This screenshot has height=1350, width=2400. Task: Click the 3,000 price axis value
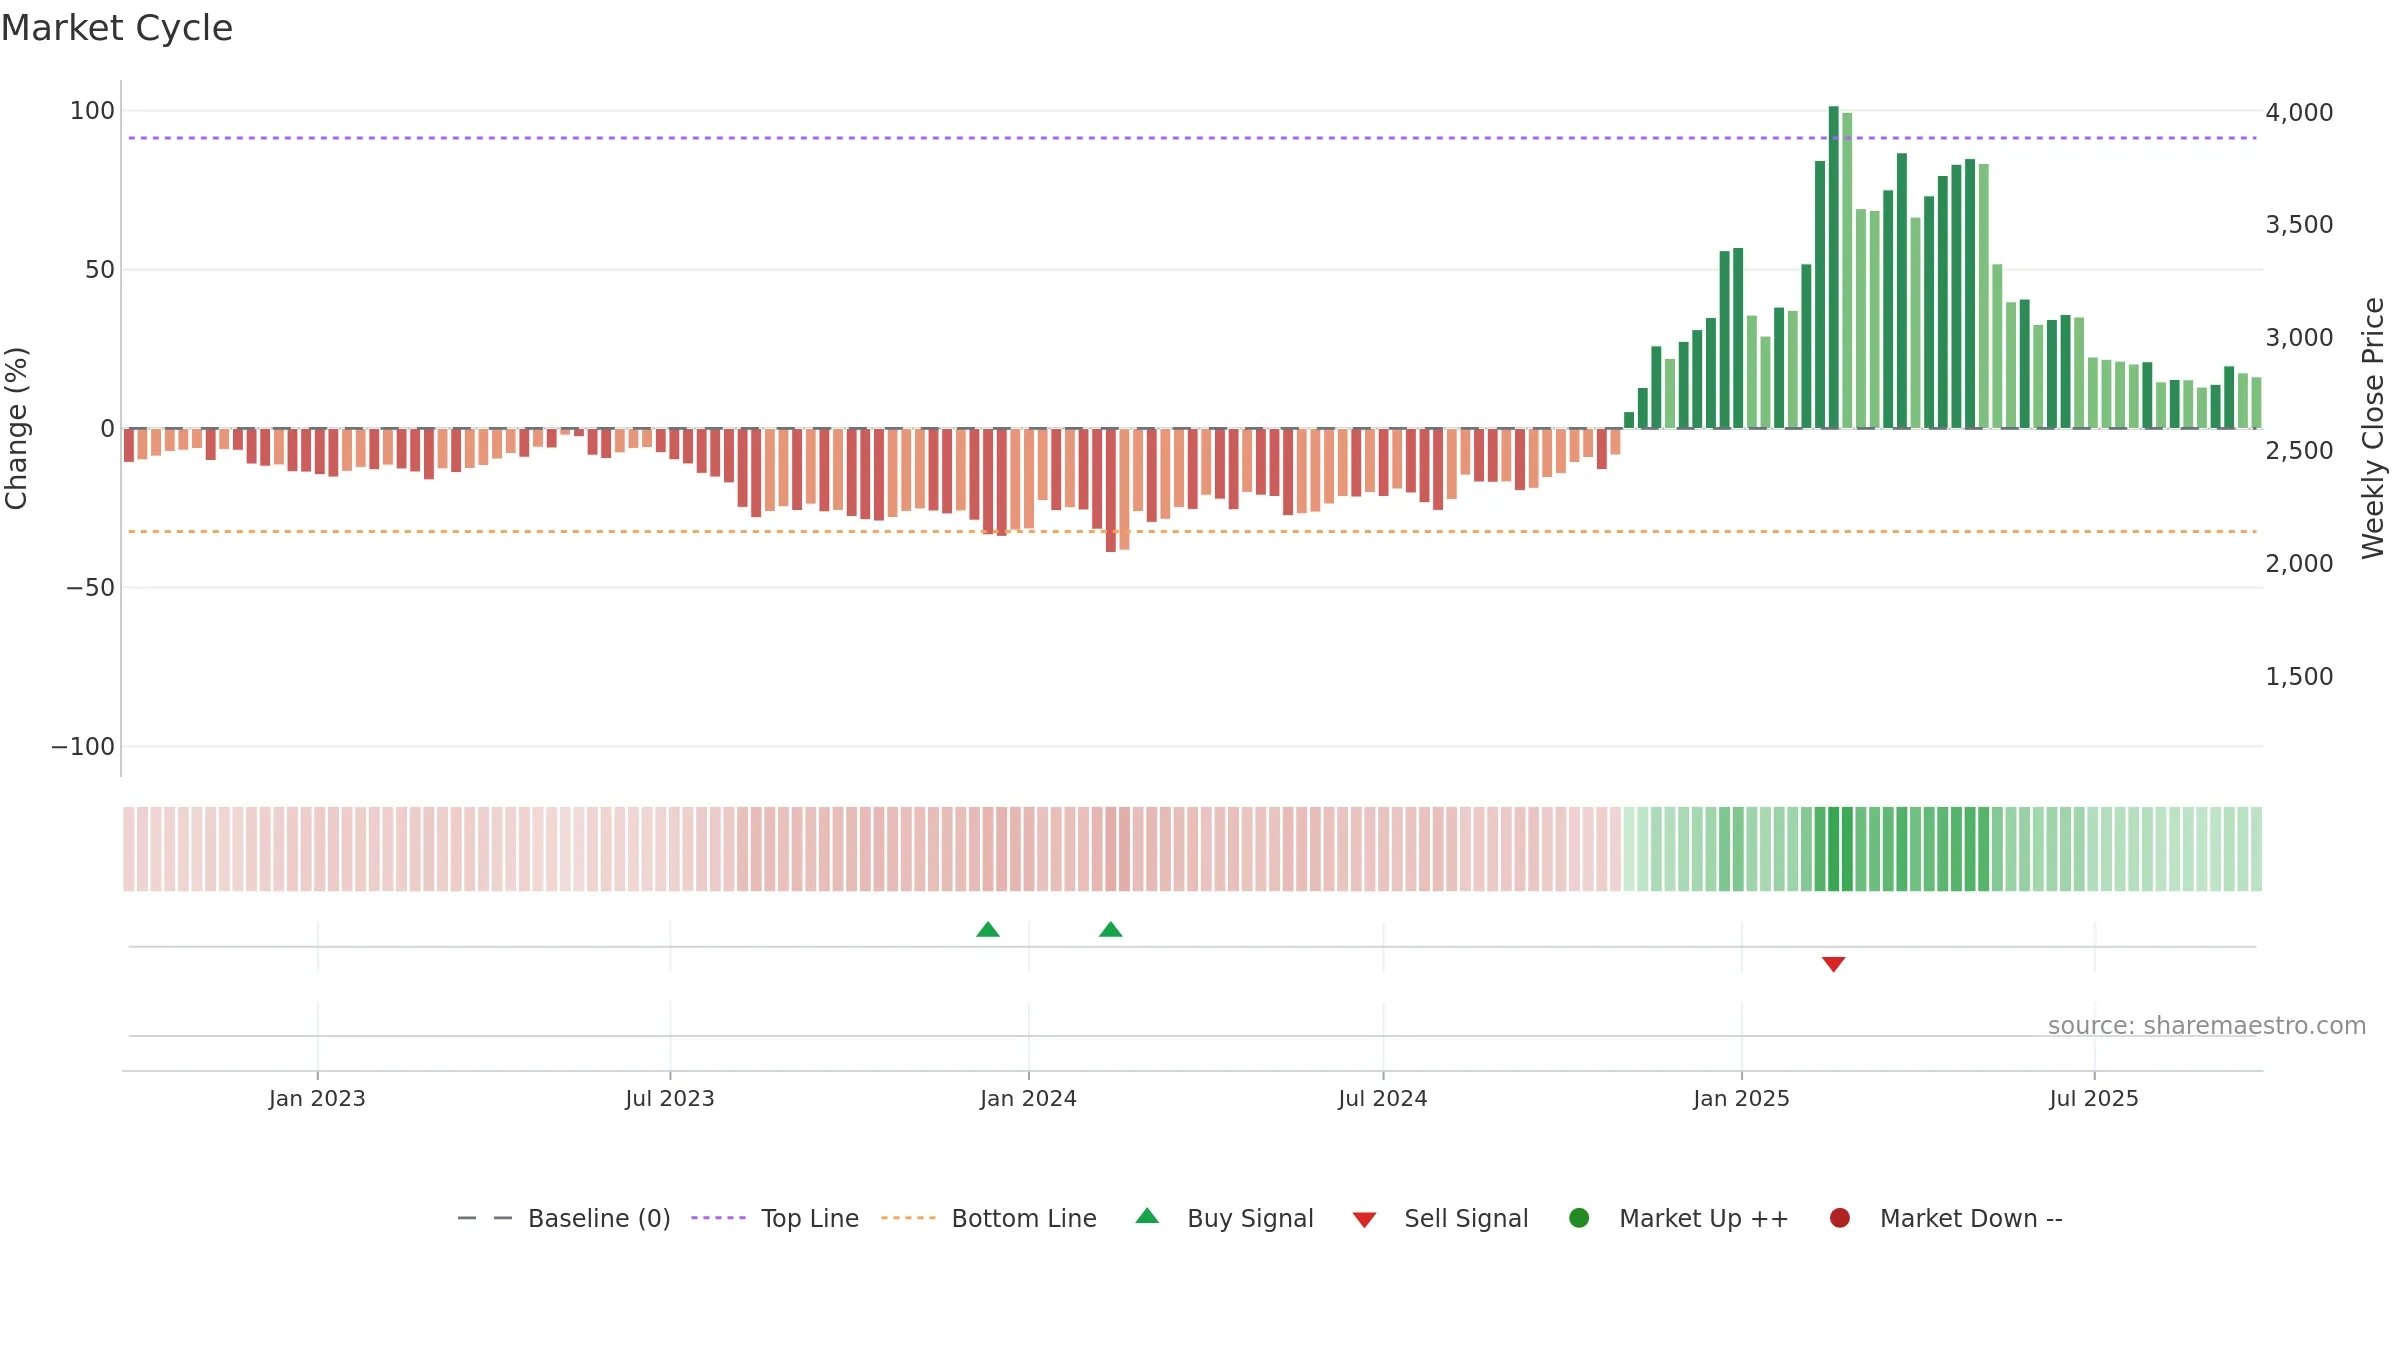coord(2299,337)
